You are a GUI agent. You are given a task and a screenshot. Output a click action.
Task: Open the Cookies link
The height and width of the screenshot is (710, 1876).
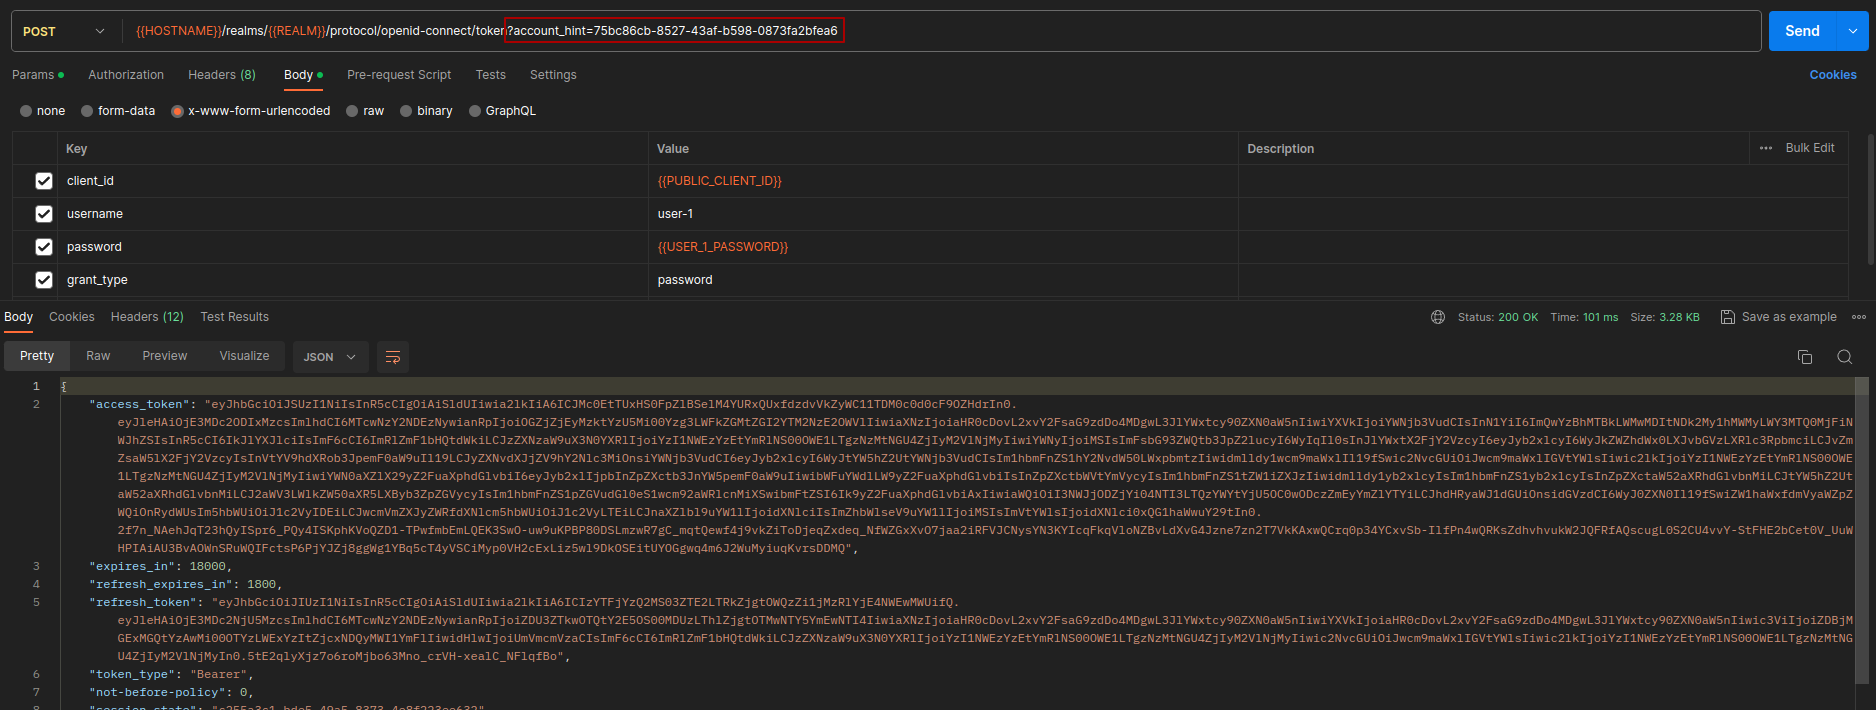point(1832,75)
